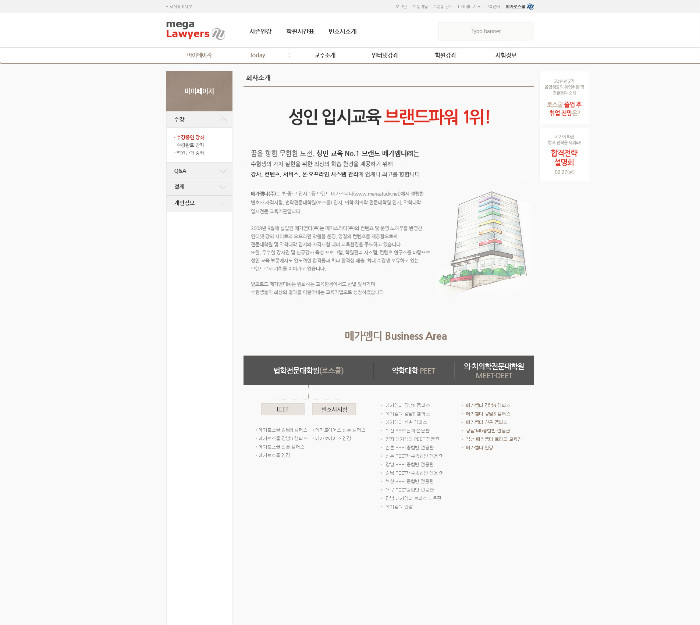
Task: Open the 약학대학 PEET header section
Action: click(413, 371)
